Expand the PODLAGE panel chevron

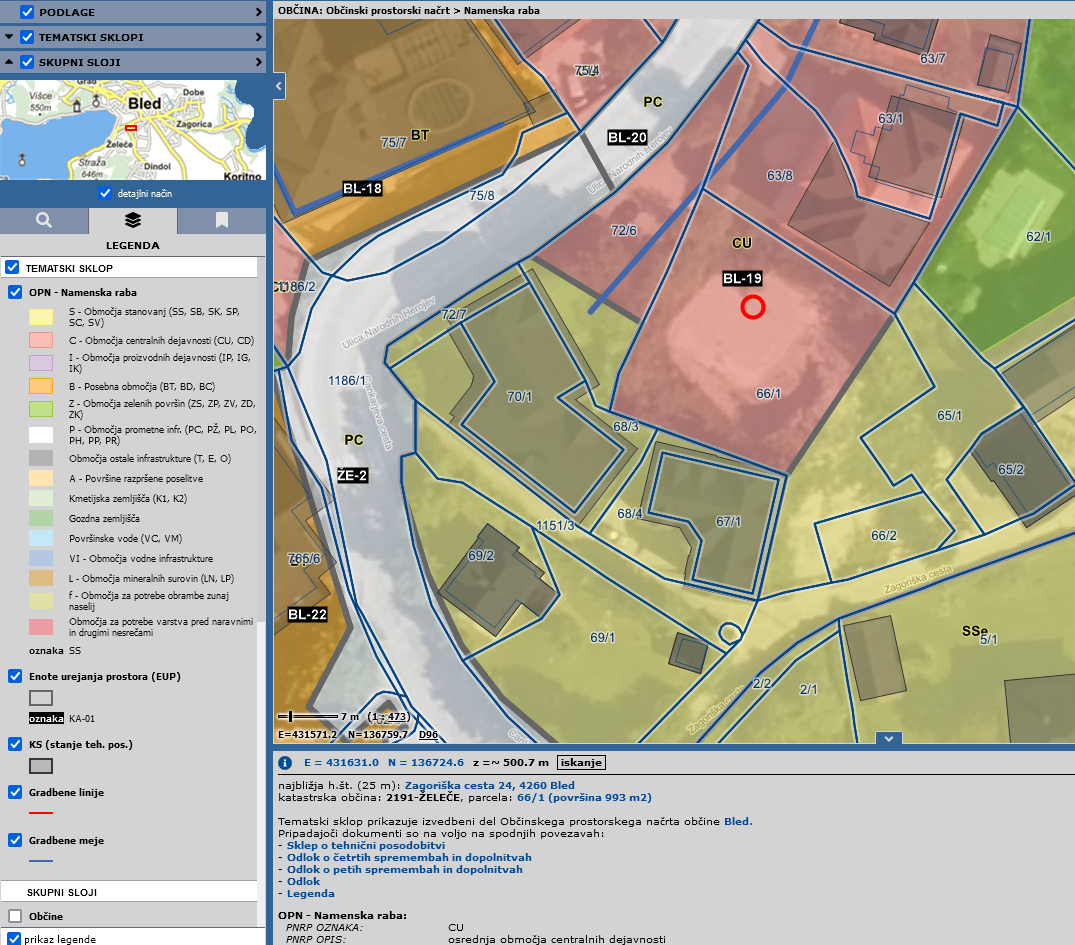[258, 12]
